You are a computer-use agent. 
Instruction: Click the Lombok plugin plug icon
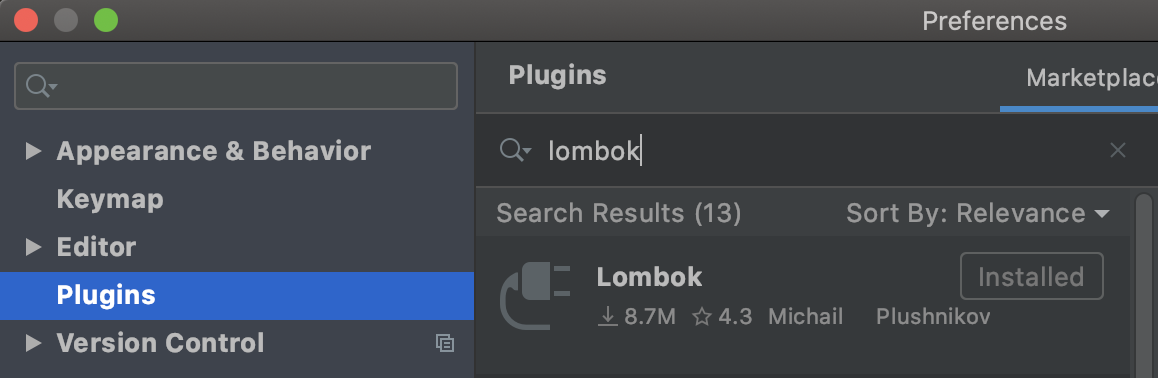(x=535, y=297)
